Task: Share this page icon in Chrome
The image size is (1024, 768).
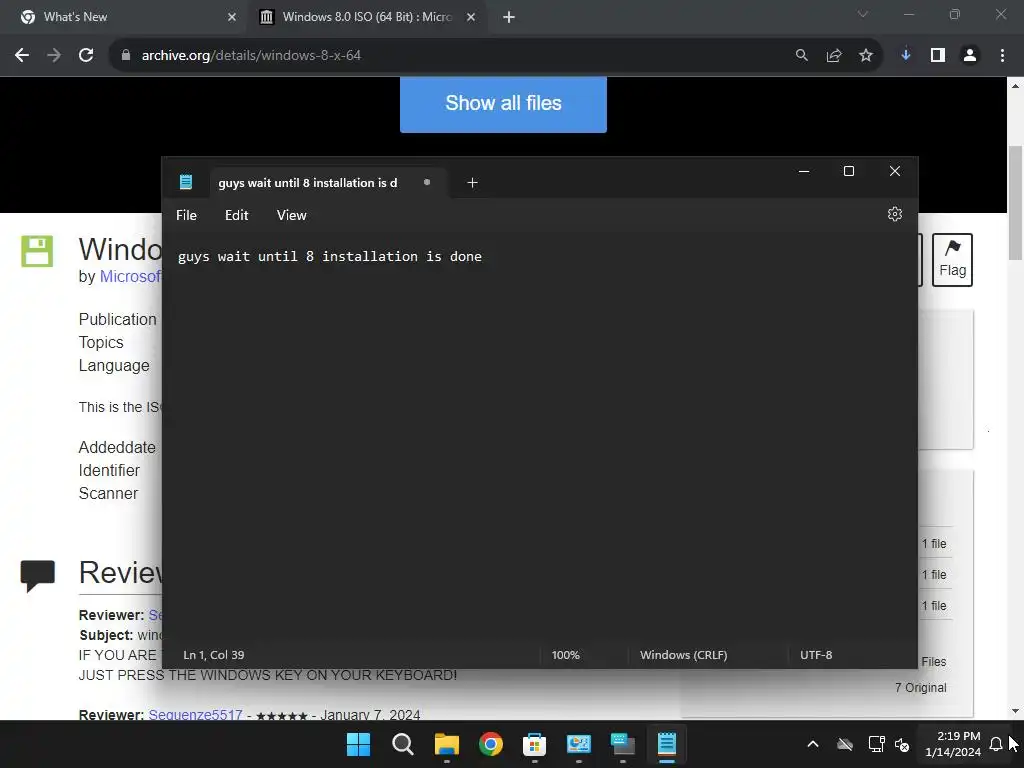Action: (x=833, y=56)
